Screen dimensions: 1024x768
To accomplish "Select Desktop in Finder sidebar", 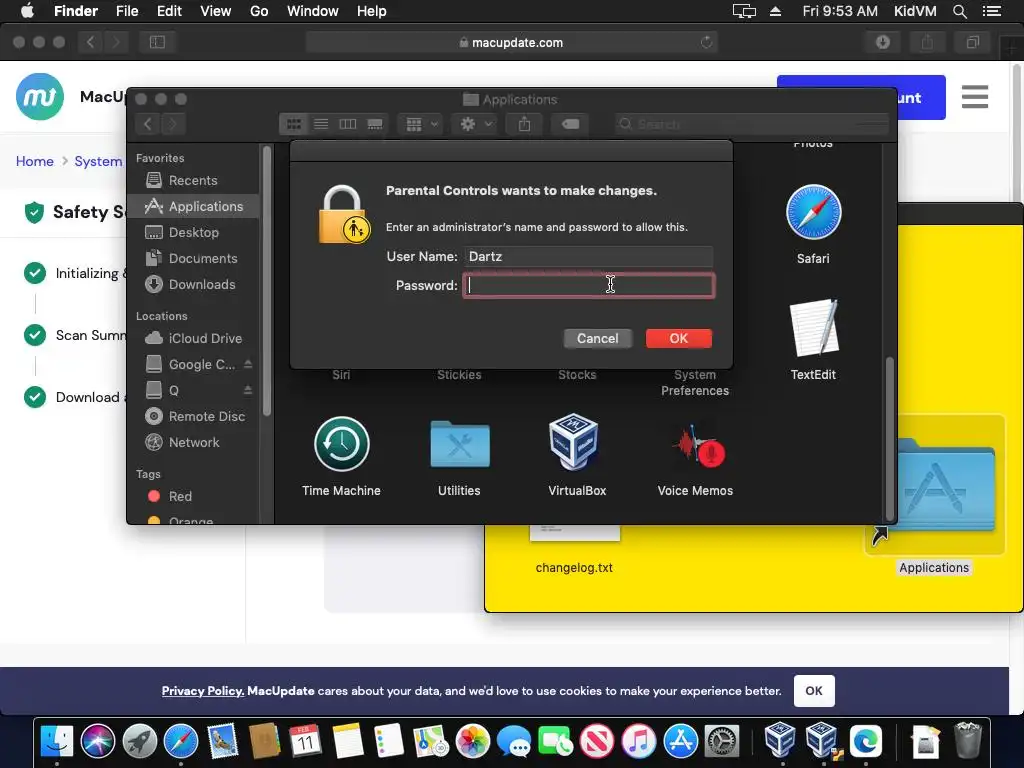I will 193,232.
